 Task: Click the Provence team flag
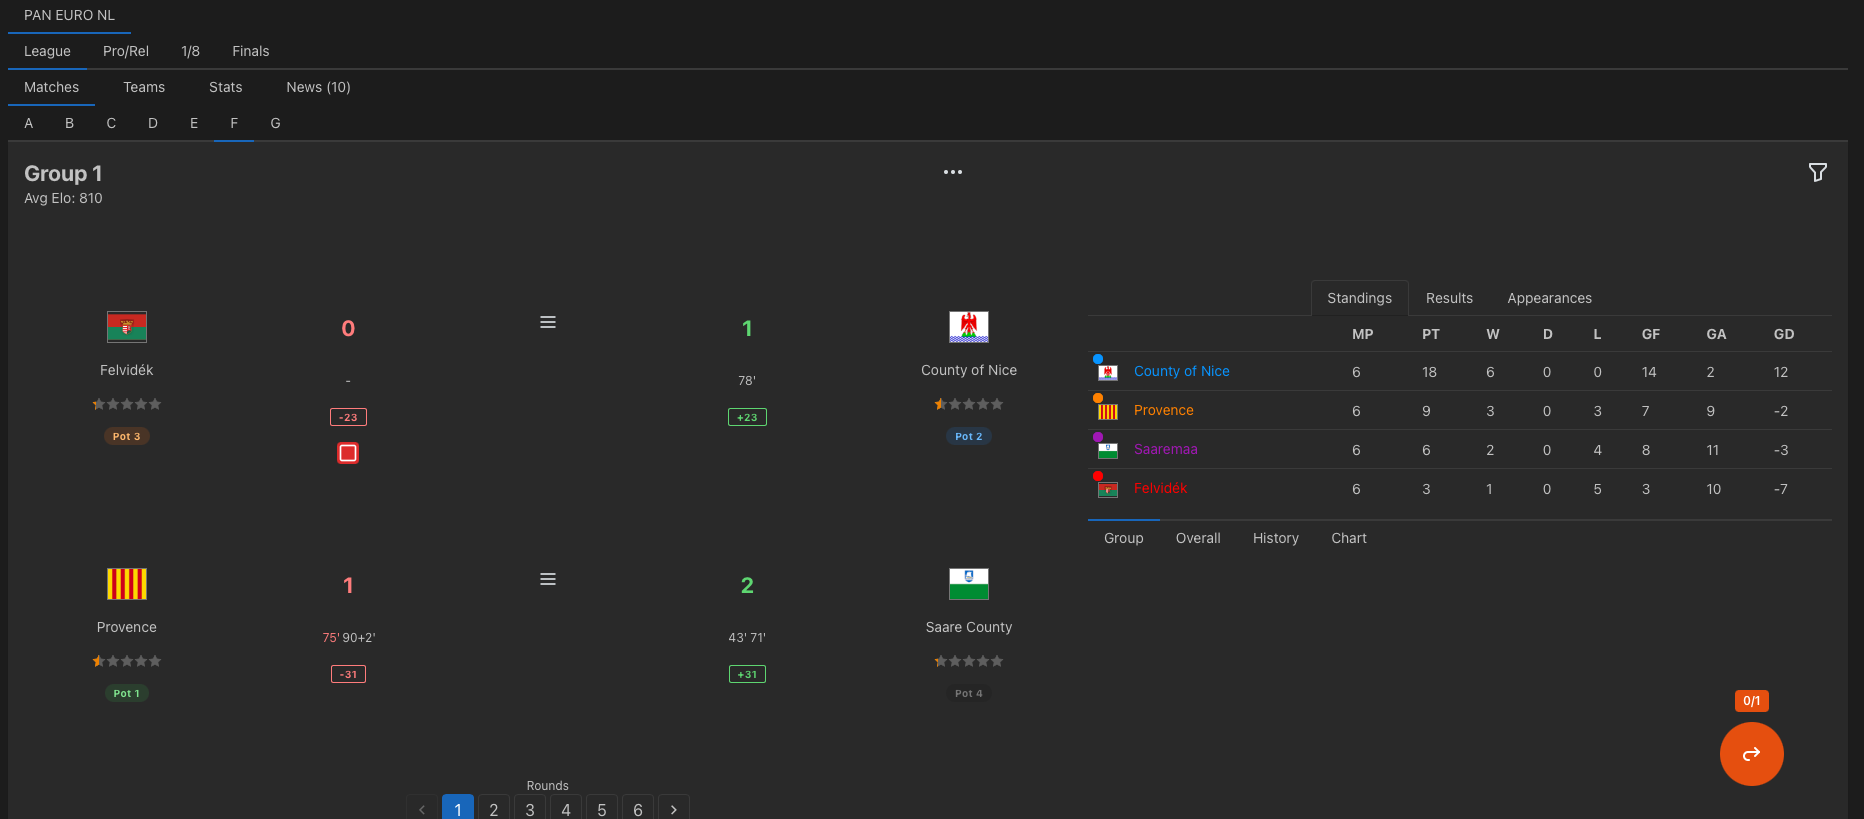[127, 584]
